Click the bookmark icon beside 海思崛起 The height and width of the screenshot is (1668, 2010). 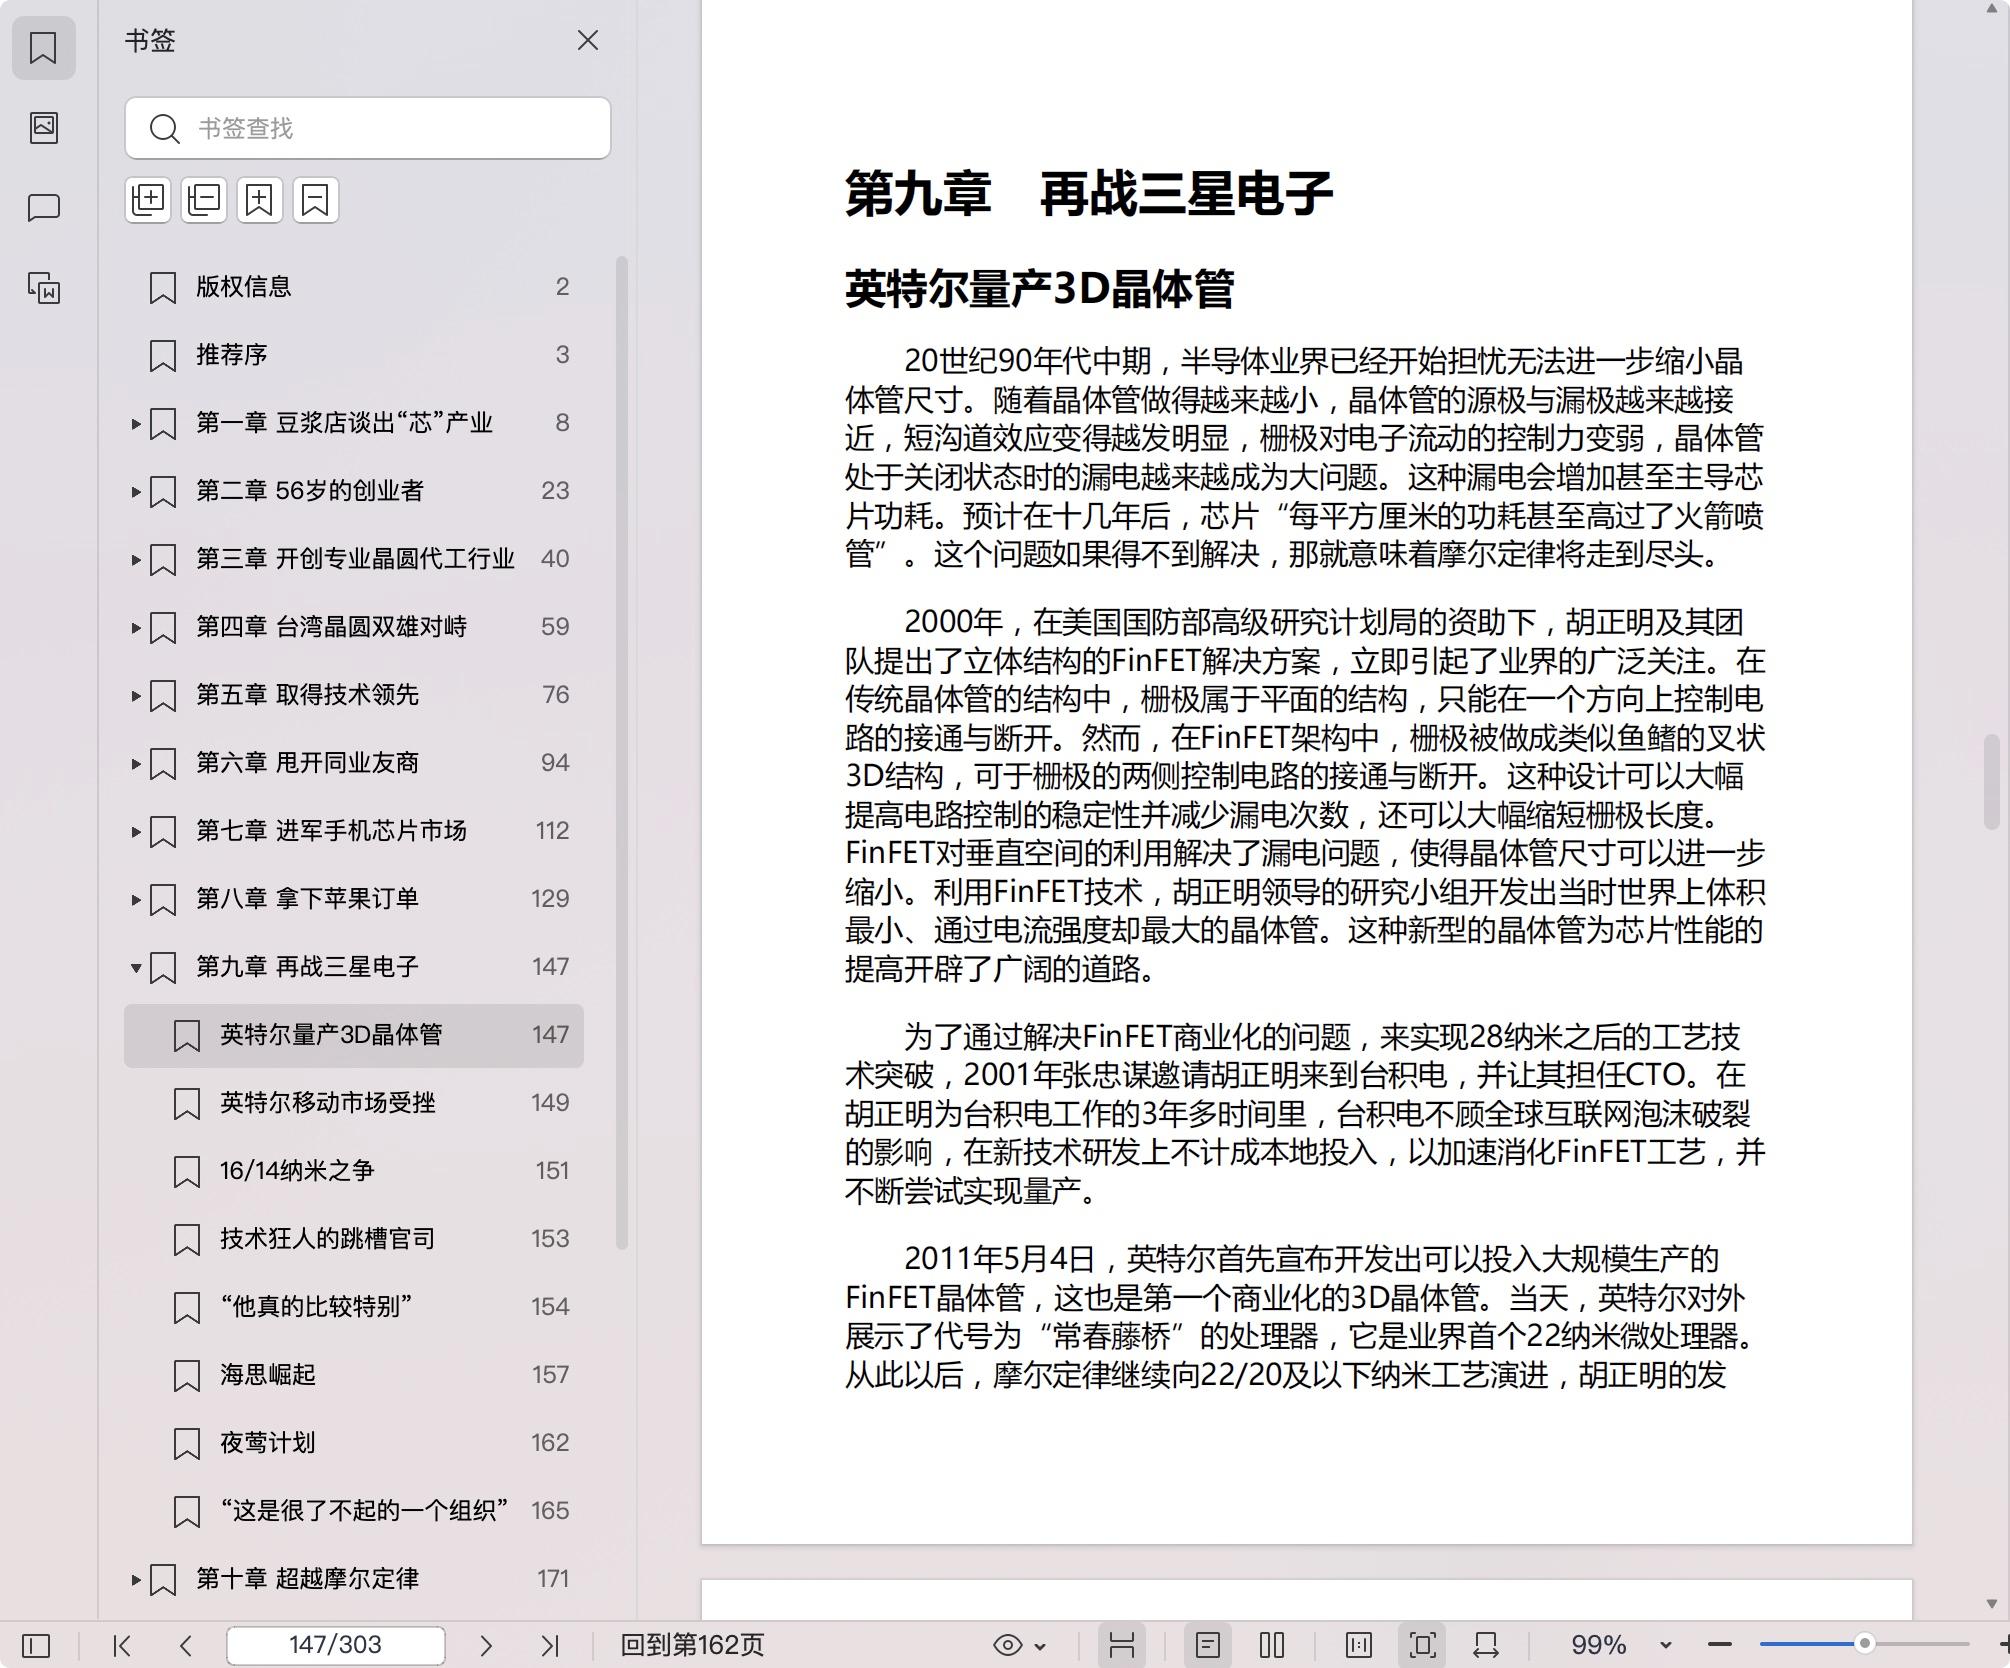click(x=187, y=1376)
